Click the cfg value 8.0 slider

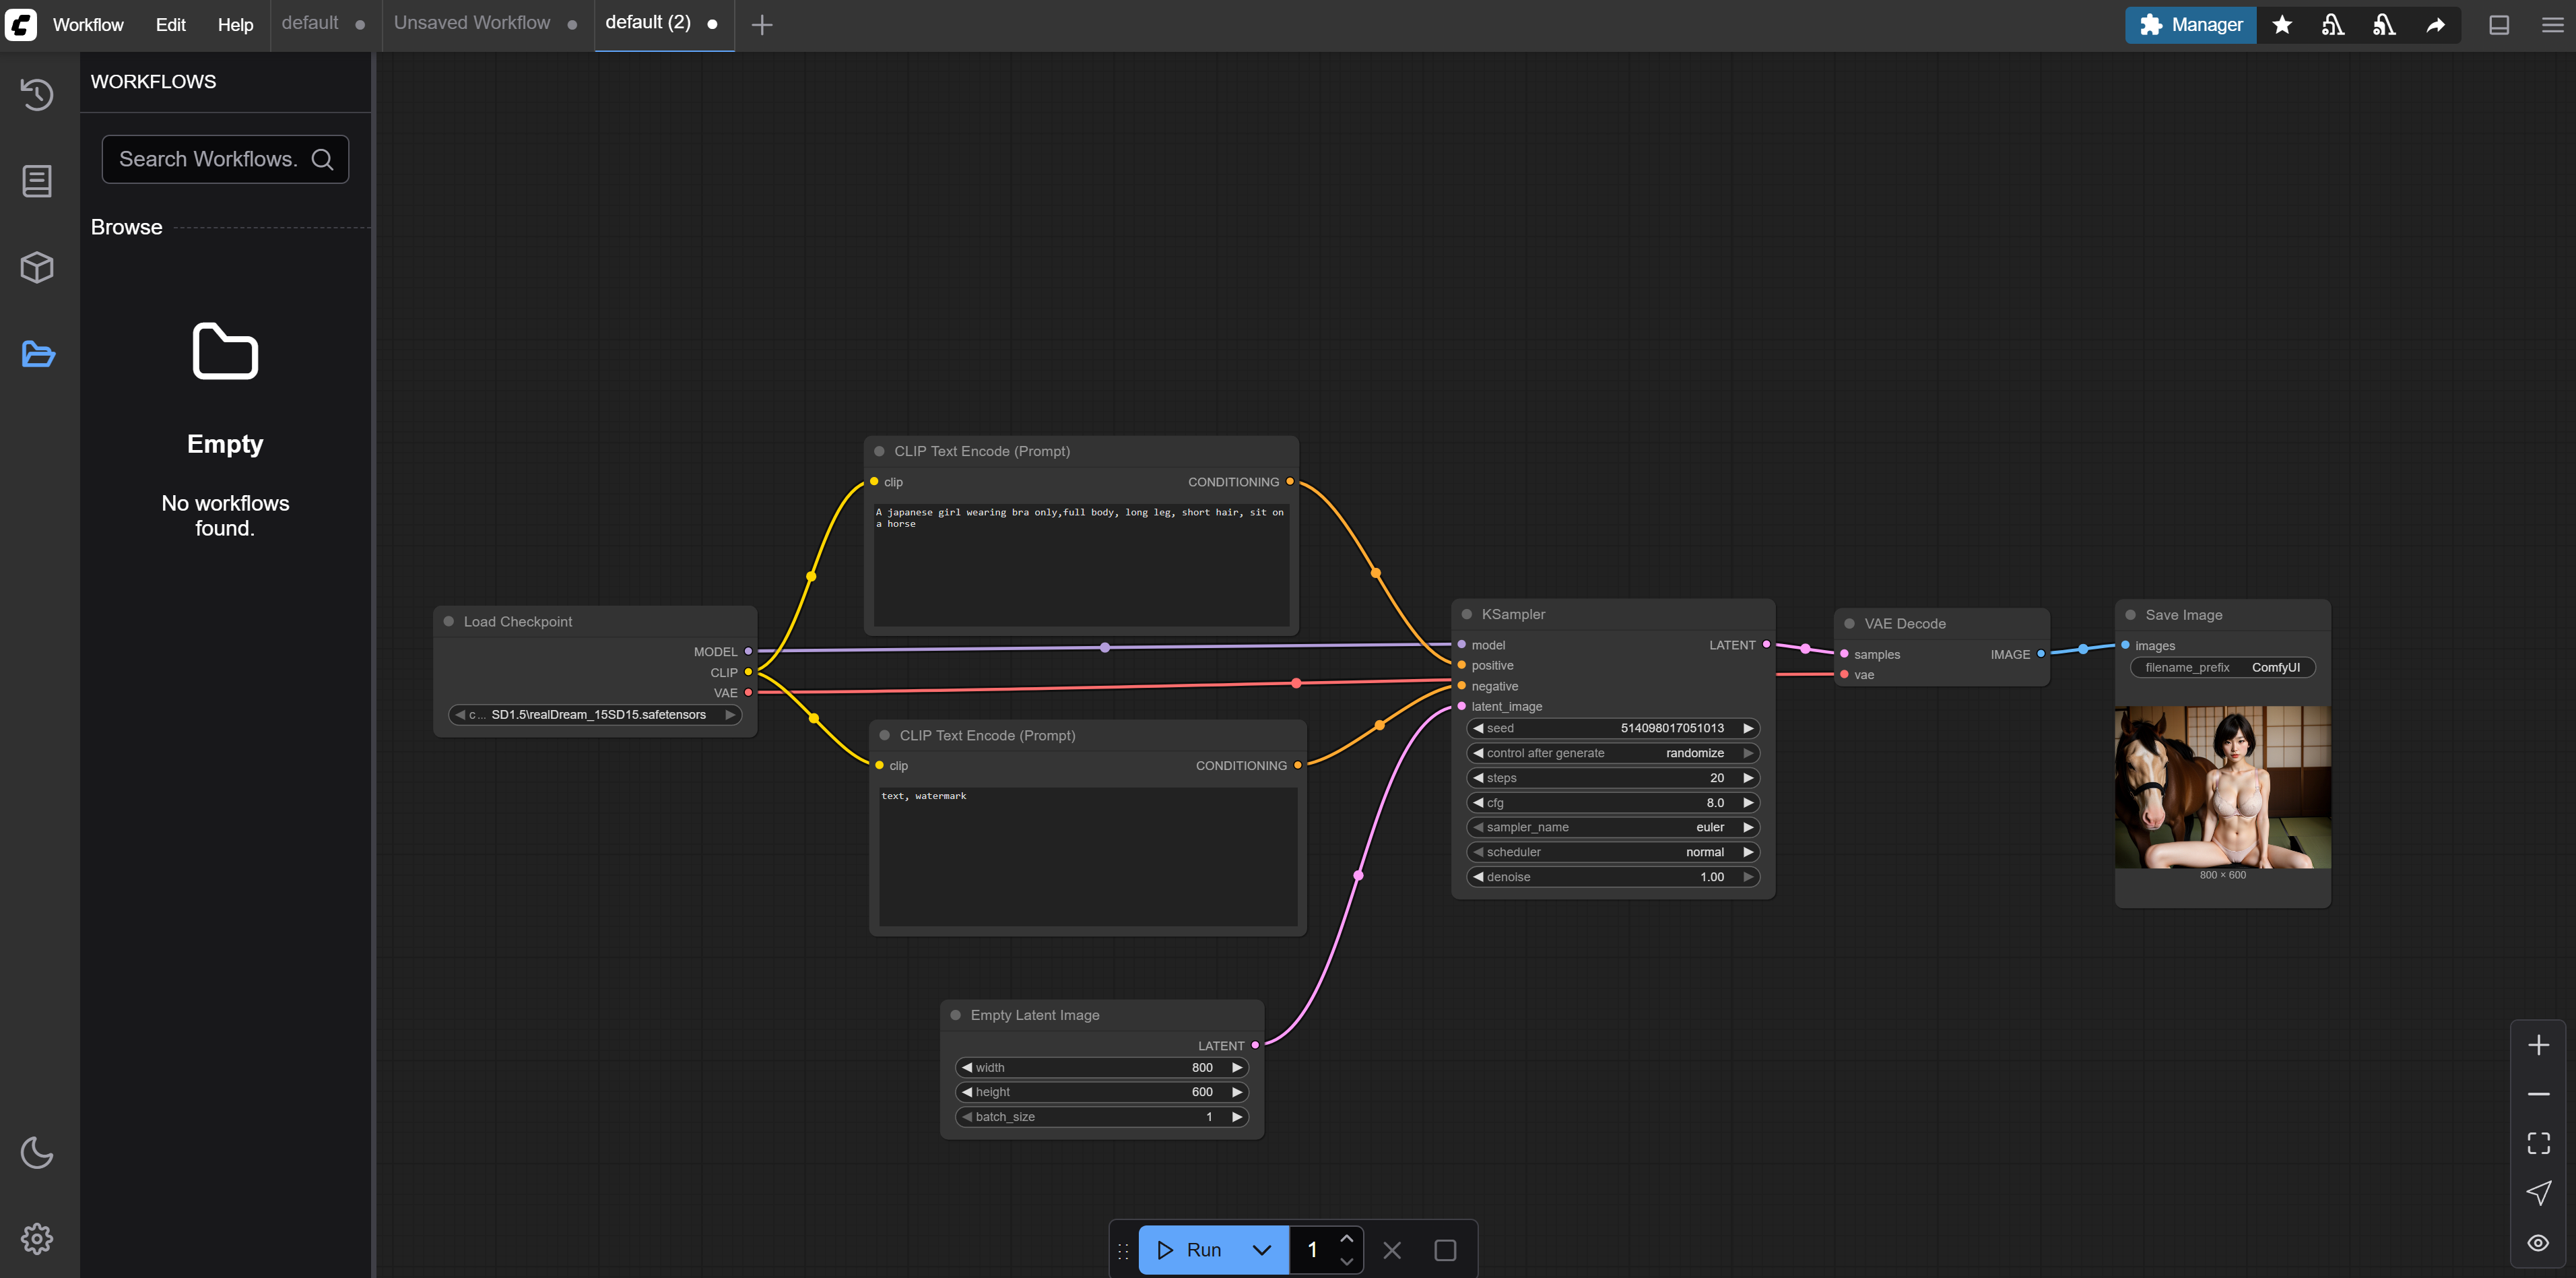(x=1612, y=803)
